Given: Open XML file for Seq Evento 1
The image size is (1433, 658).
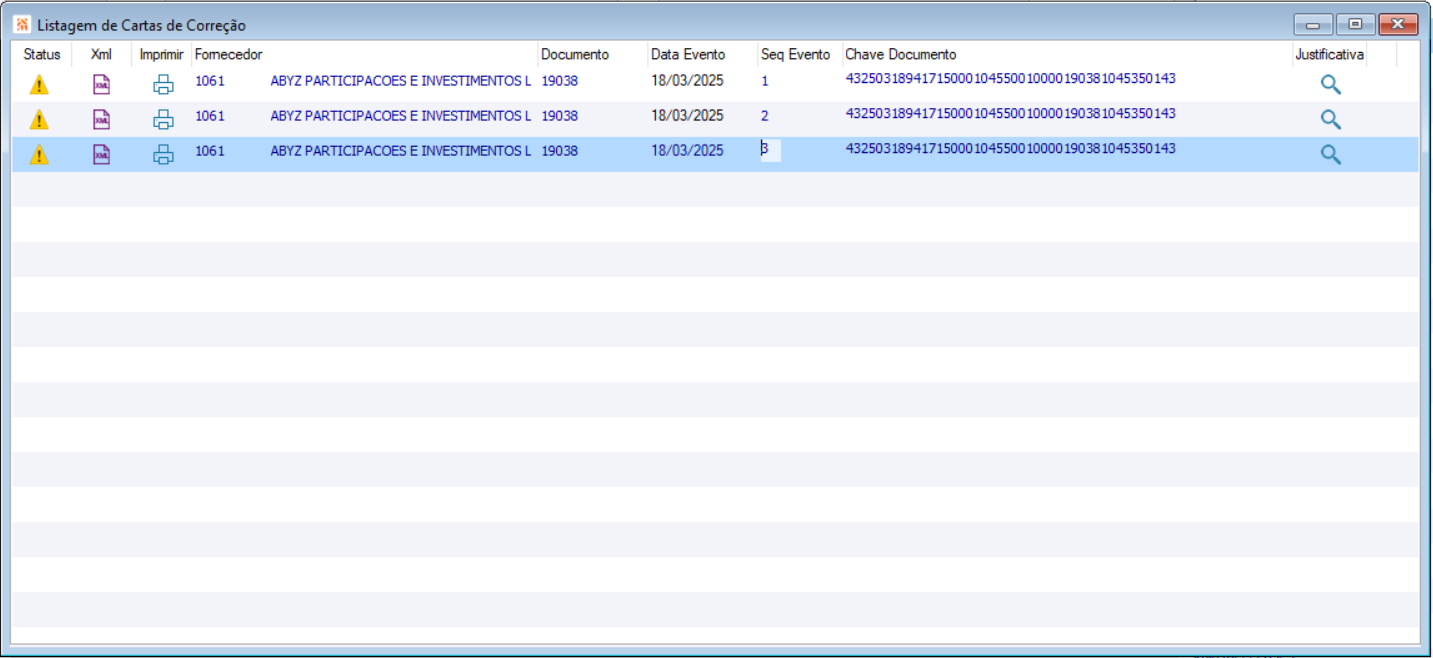Looking at the screenshot, I should tap(101, 85).
